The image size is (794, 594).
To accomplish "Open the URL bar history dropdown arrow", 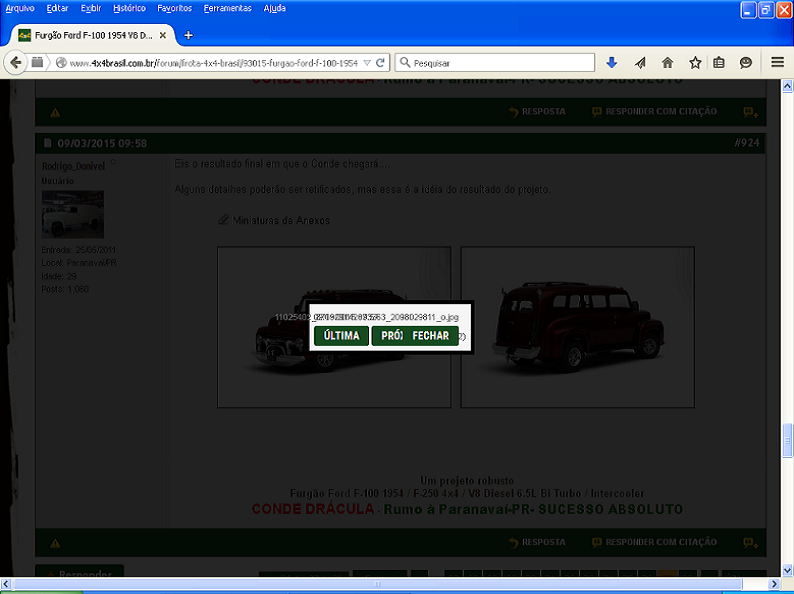I will pyautogui.click(x=368, y=63).
